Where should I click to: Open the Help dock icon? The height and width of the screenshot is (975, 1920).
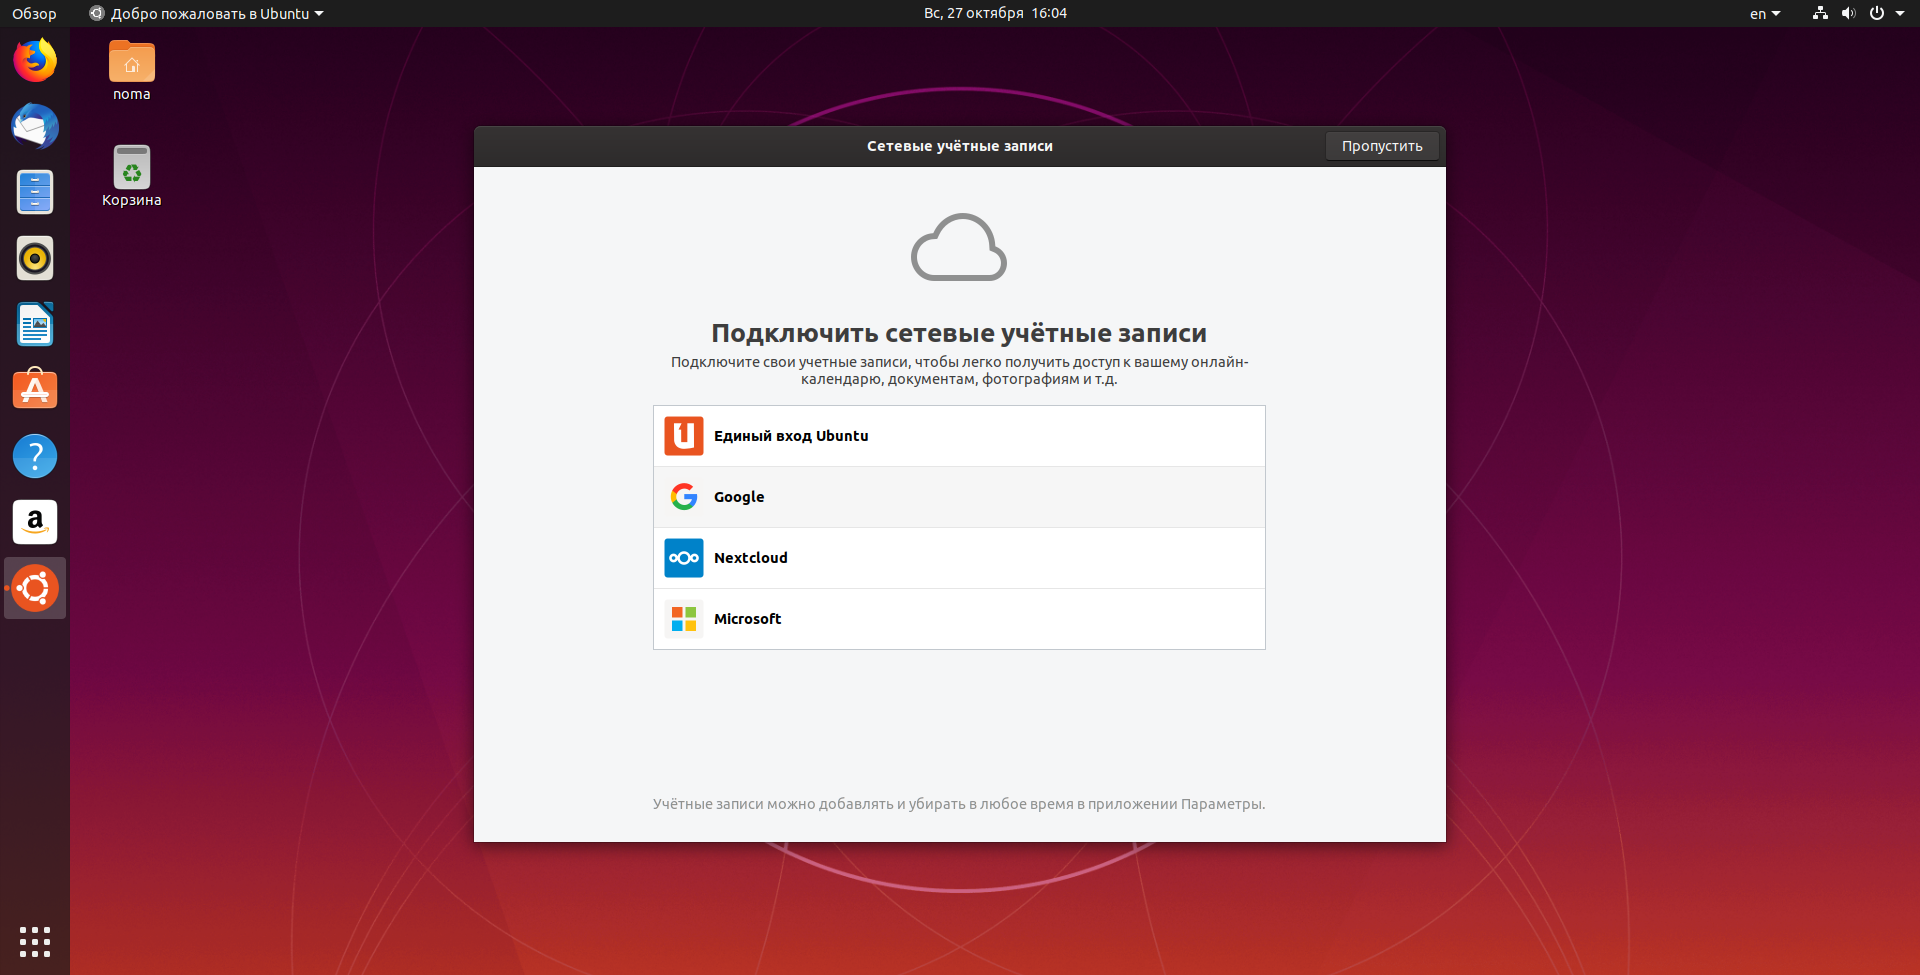tap(35, 456)
